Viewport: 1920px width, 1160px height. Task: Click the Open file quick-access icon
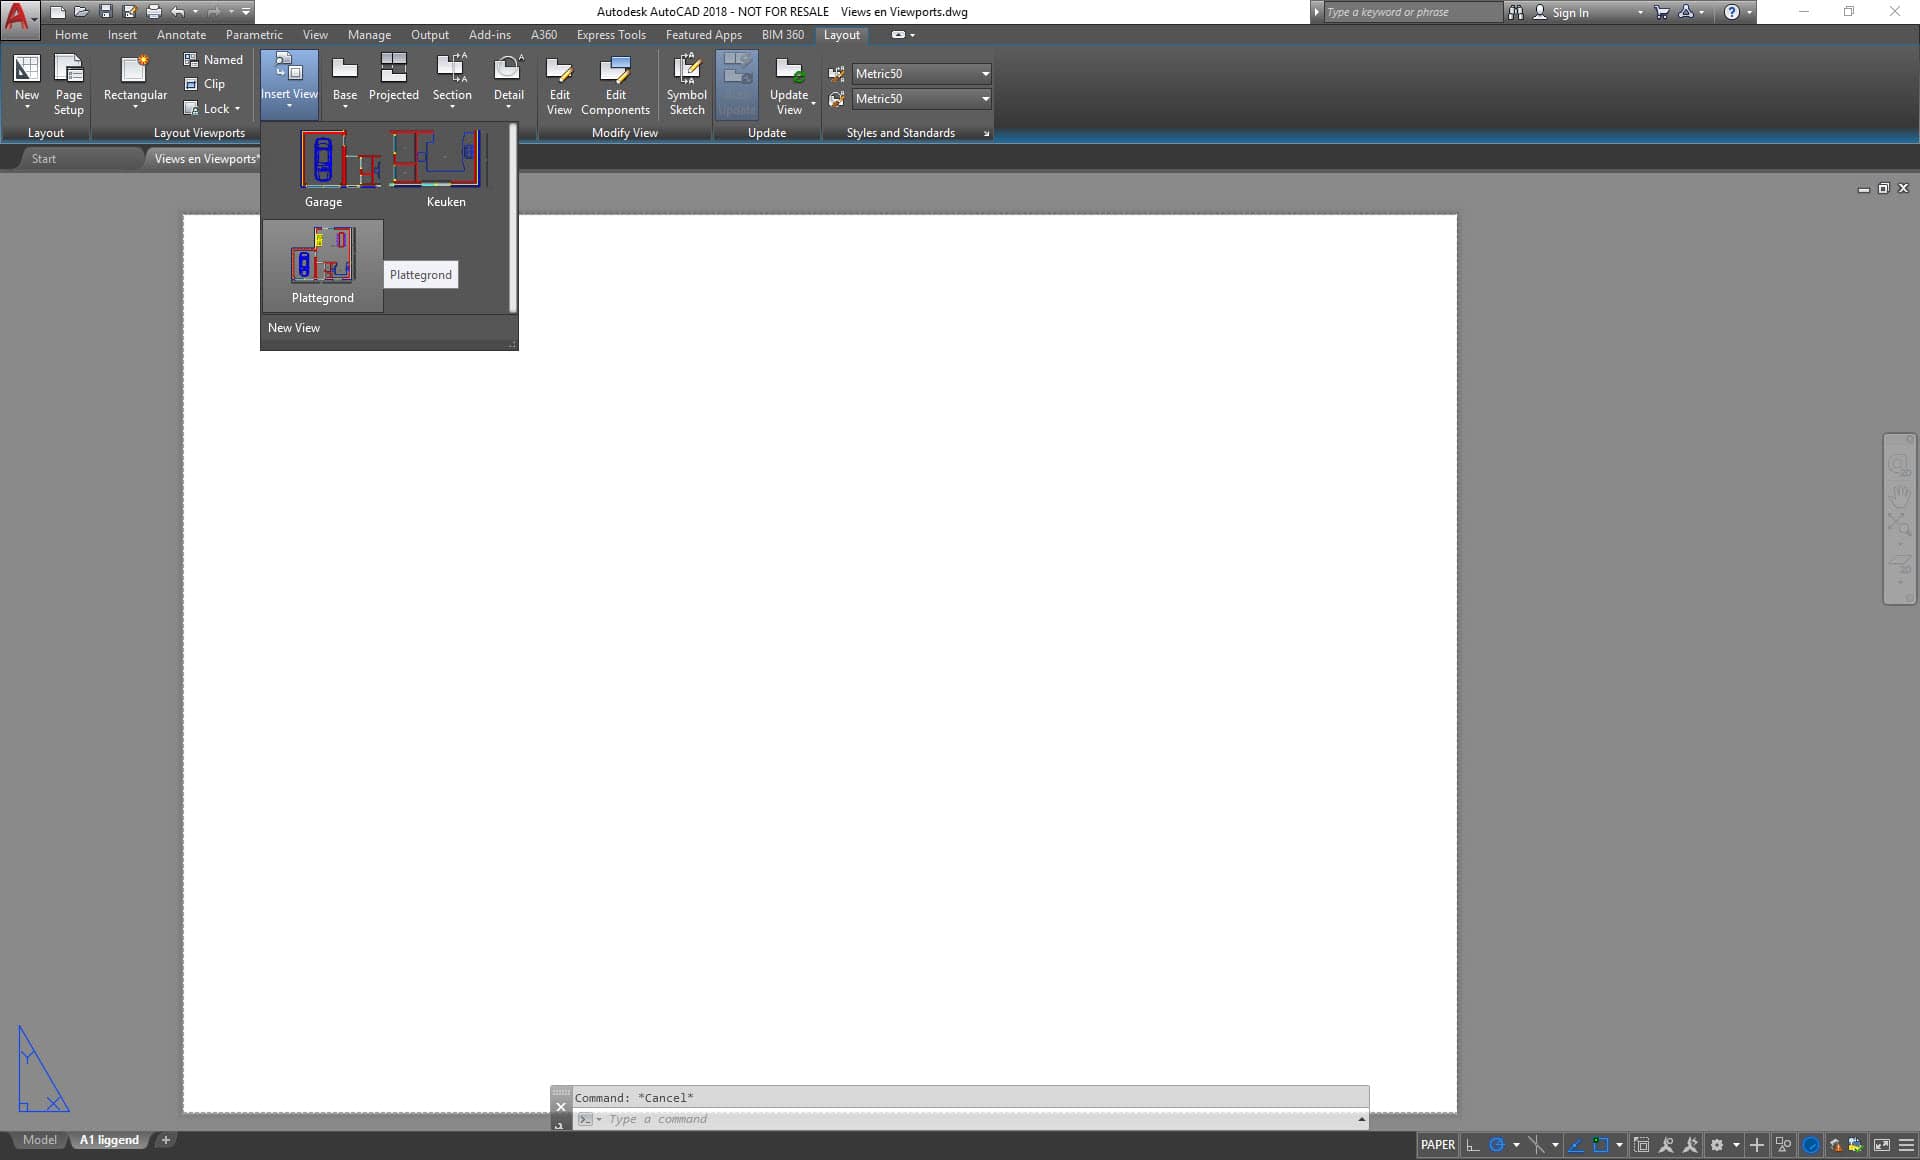pos(81,12)
